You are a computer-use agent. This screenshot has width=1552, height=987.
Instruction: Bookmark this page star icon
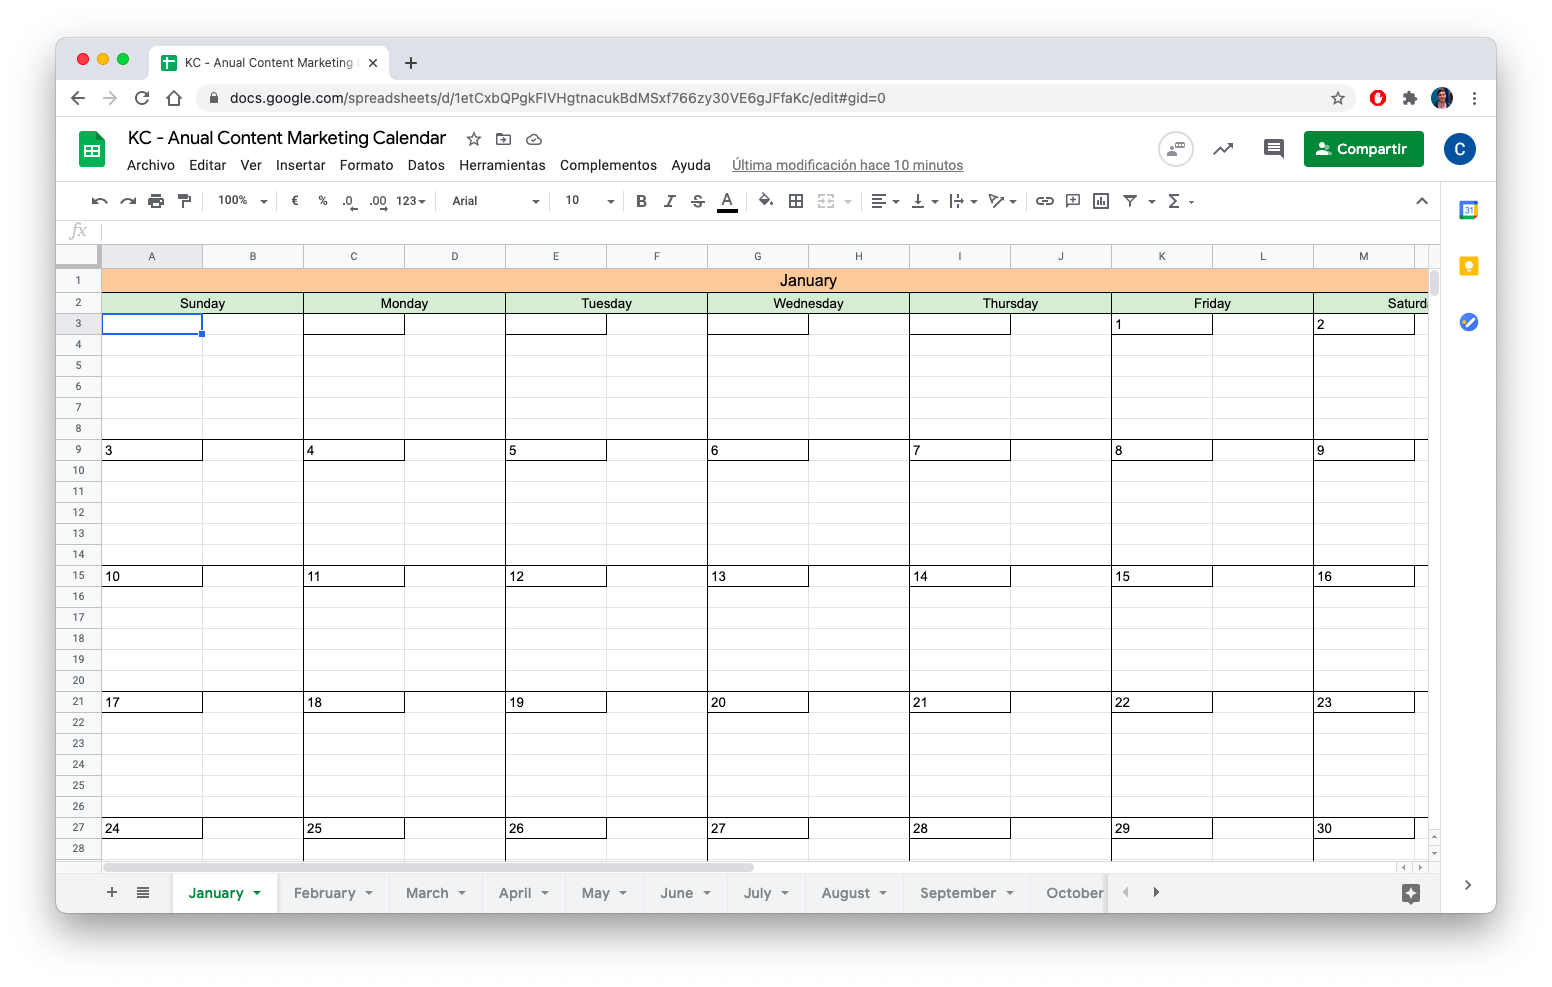pos(1338,98)
